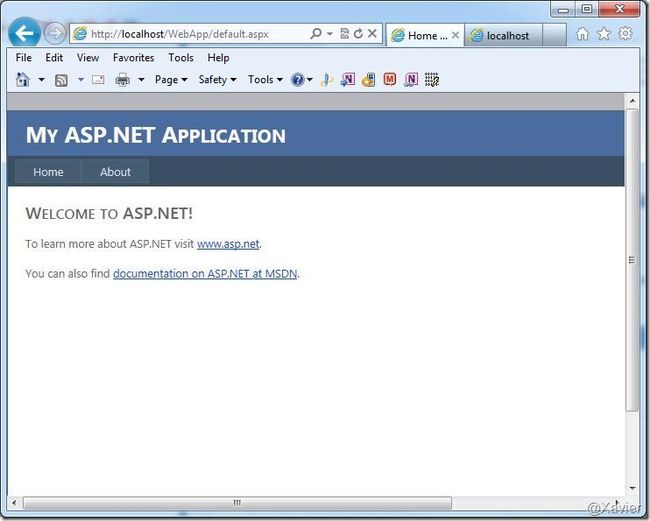Click the red M toolbar icon
This screenshot has width=650, height=521.
click(390, 79)
